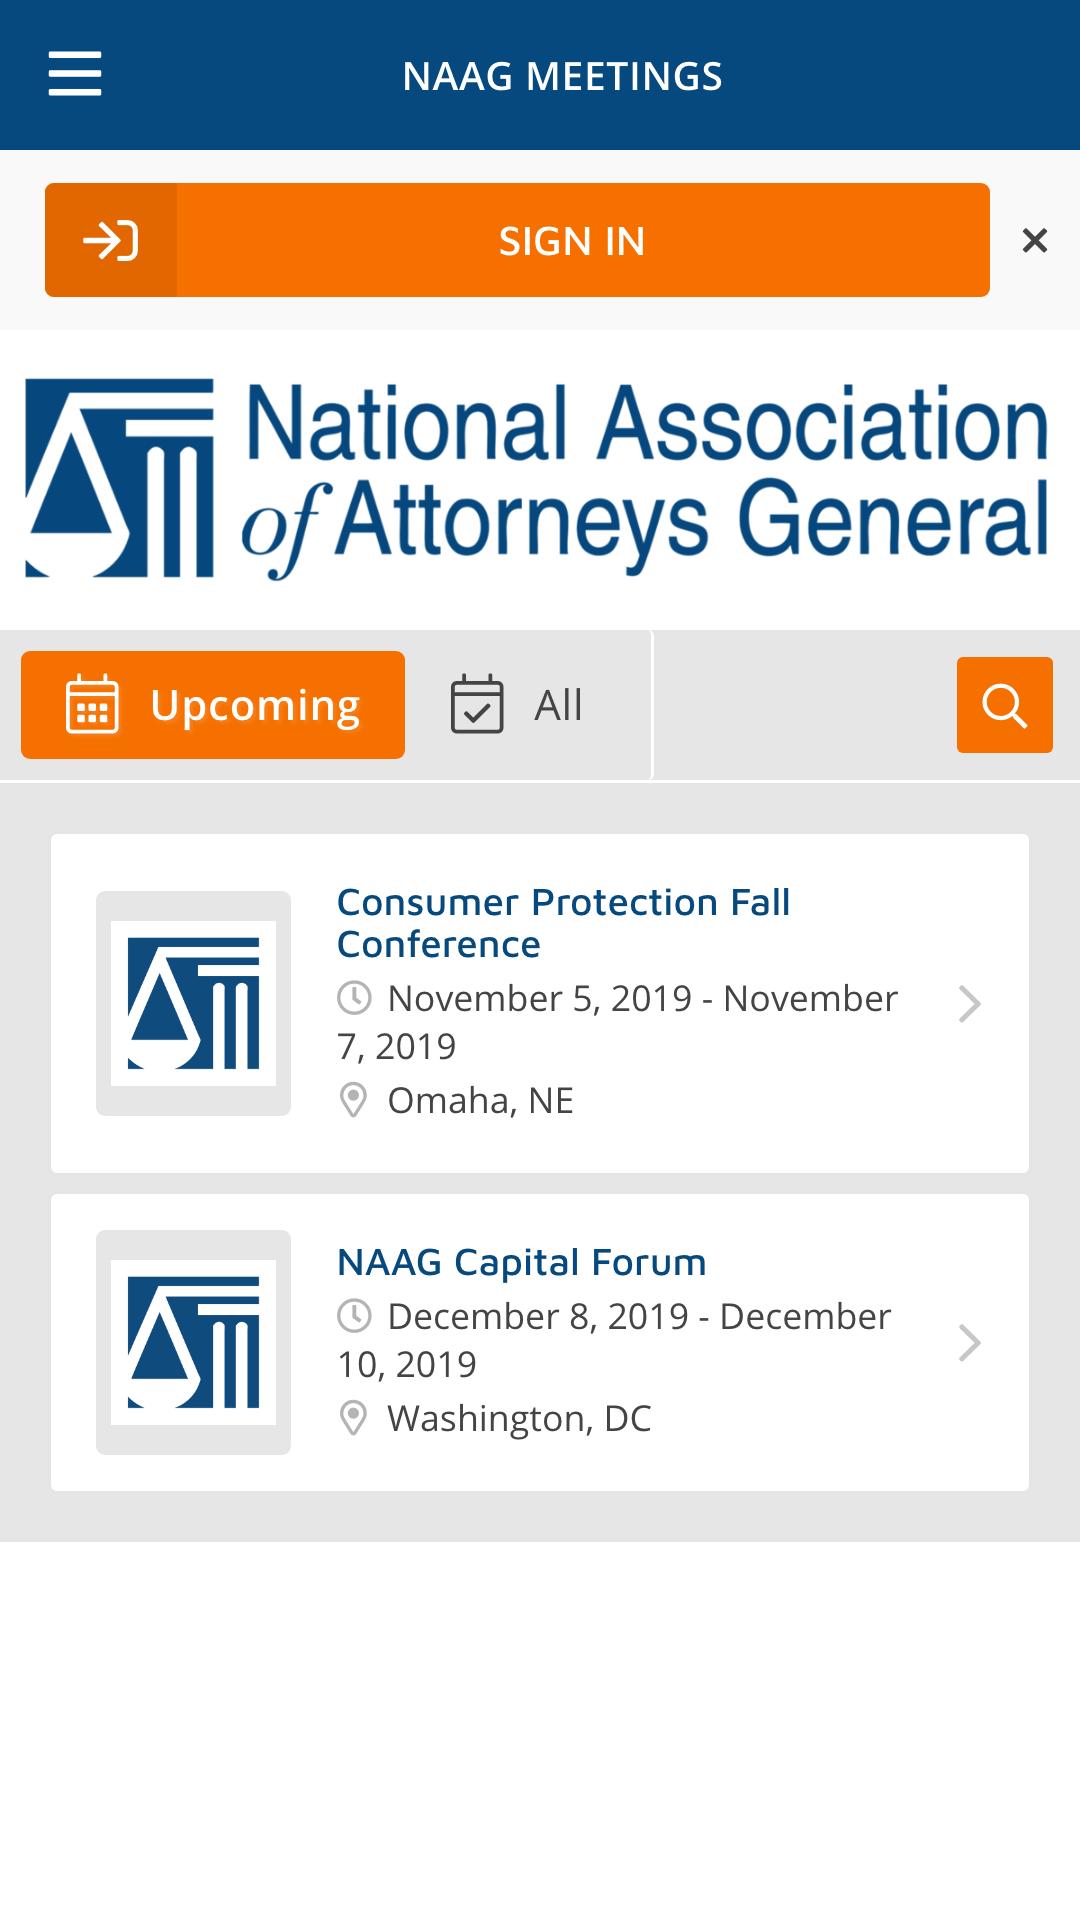Click clock icon beside November 5, 2019

point(354,998)
